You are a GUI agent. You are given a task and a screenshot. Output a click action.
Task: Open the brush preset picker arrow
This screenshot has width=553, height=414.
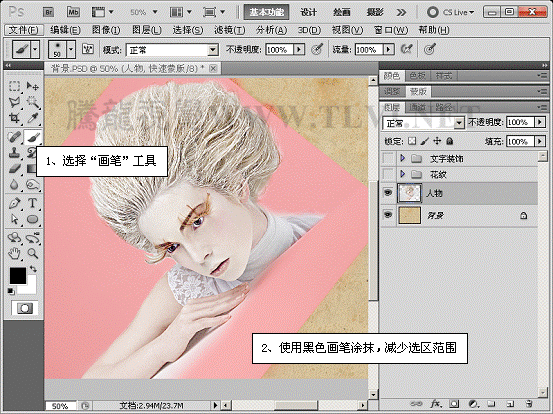(71, 49)
